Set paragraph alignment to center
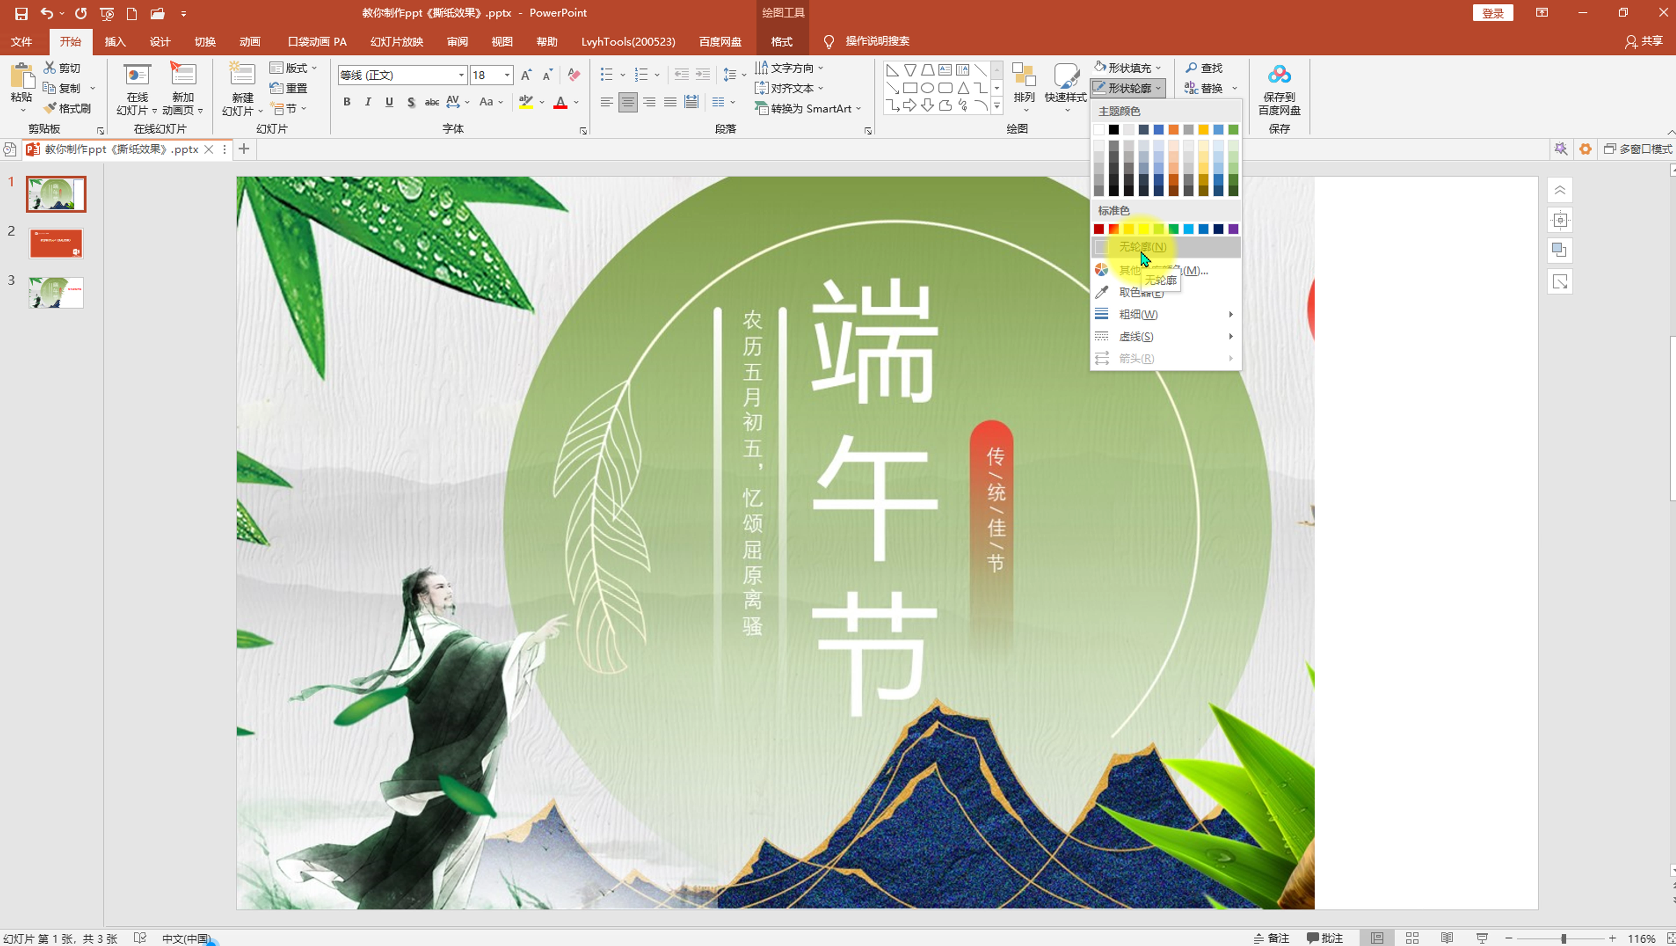 point(628,102)
